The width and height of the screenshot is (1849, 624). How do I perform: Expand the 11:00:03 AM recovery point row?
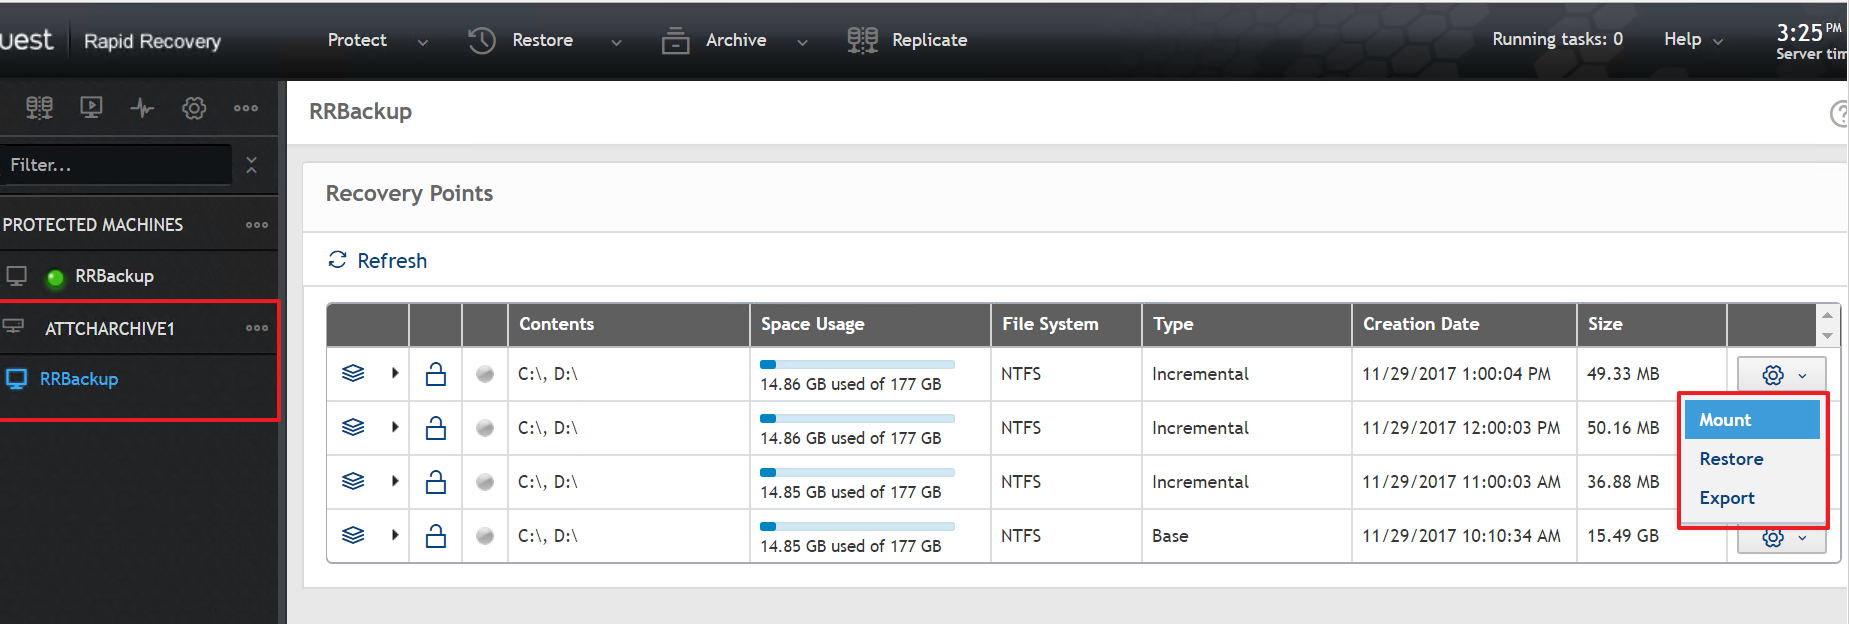(395, 482)
